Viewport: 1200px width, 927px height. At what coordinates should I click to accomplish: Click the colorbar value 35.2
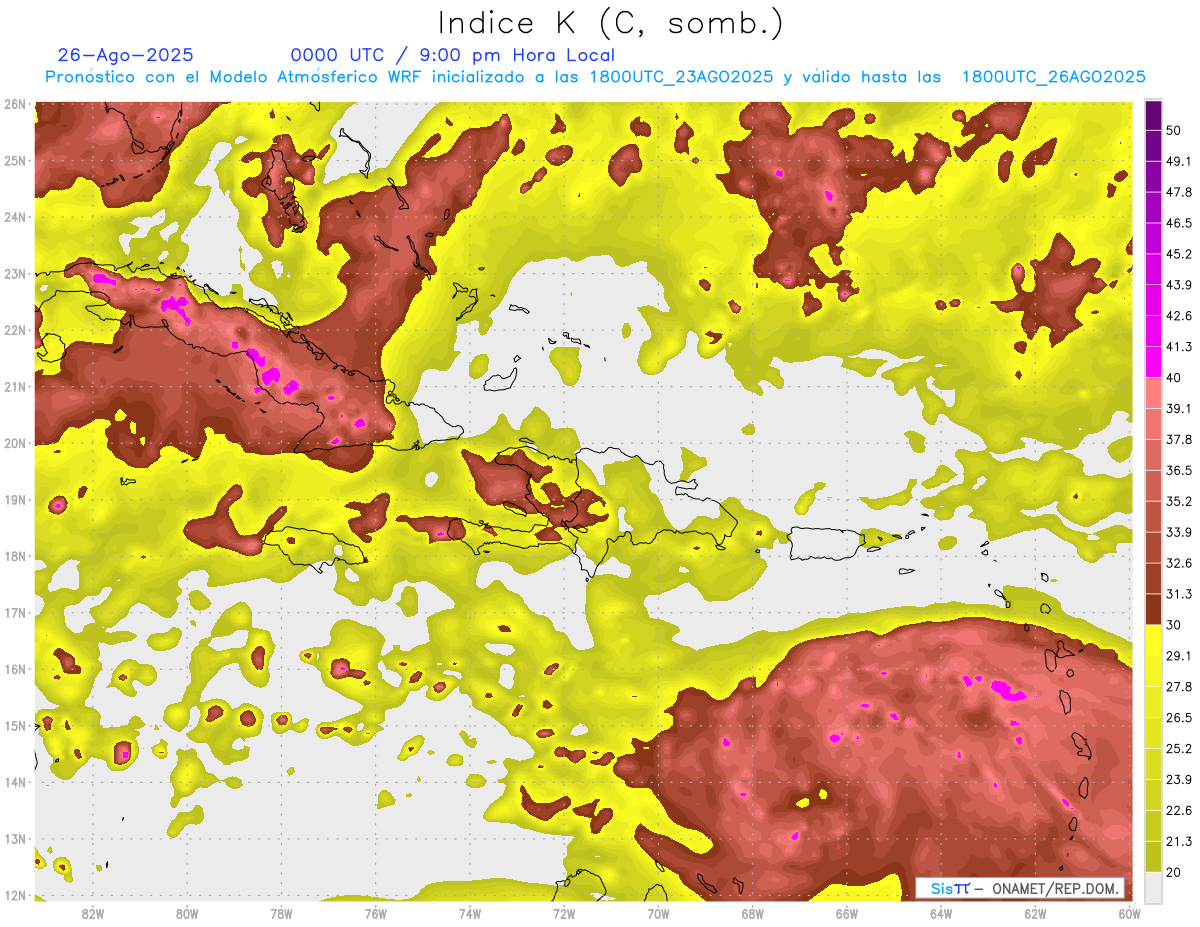[x=1179, y=501]
